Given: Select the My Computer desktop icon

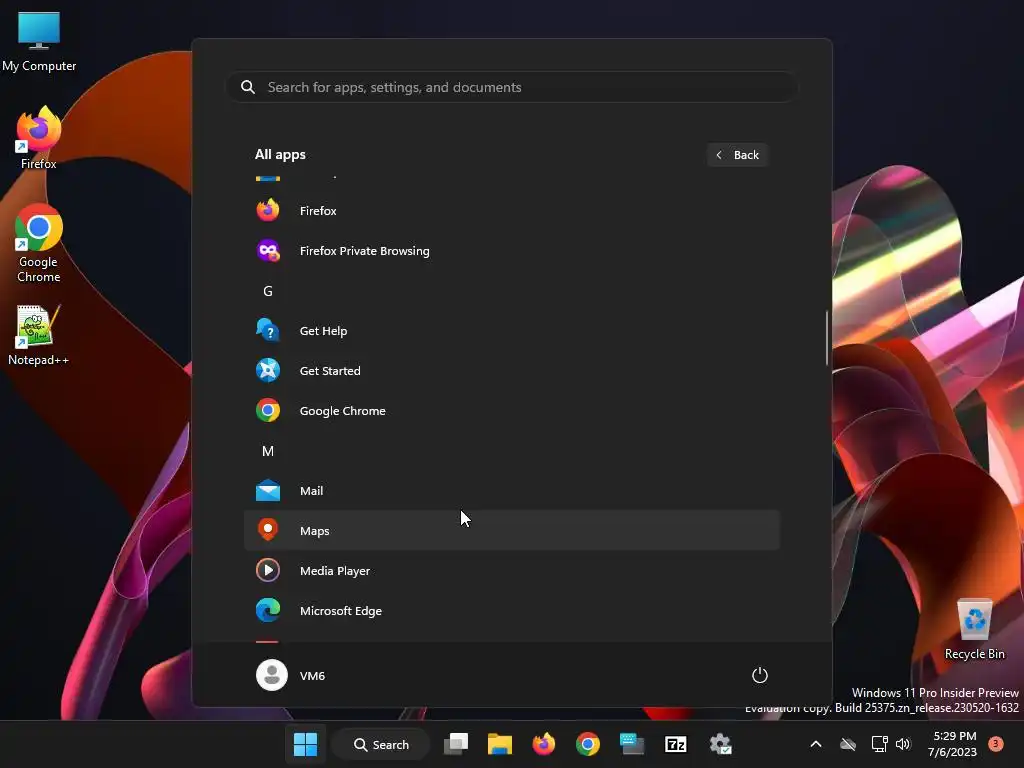Looking at the screenshot, I should (39, 41).
